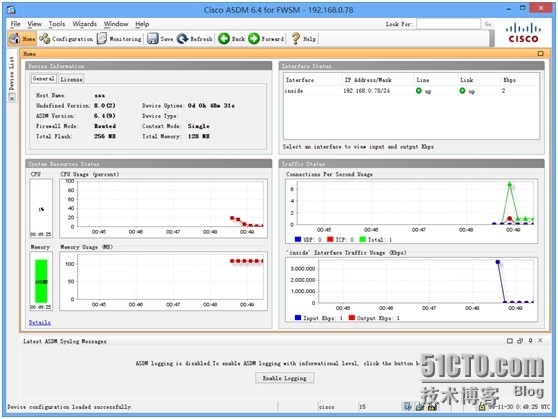The width and height of the screenshot is (558, 419).
Task: Open the Tools menu
Action: pos(57,24)
